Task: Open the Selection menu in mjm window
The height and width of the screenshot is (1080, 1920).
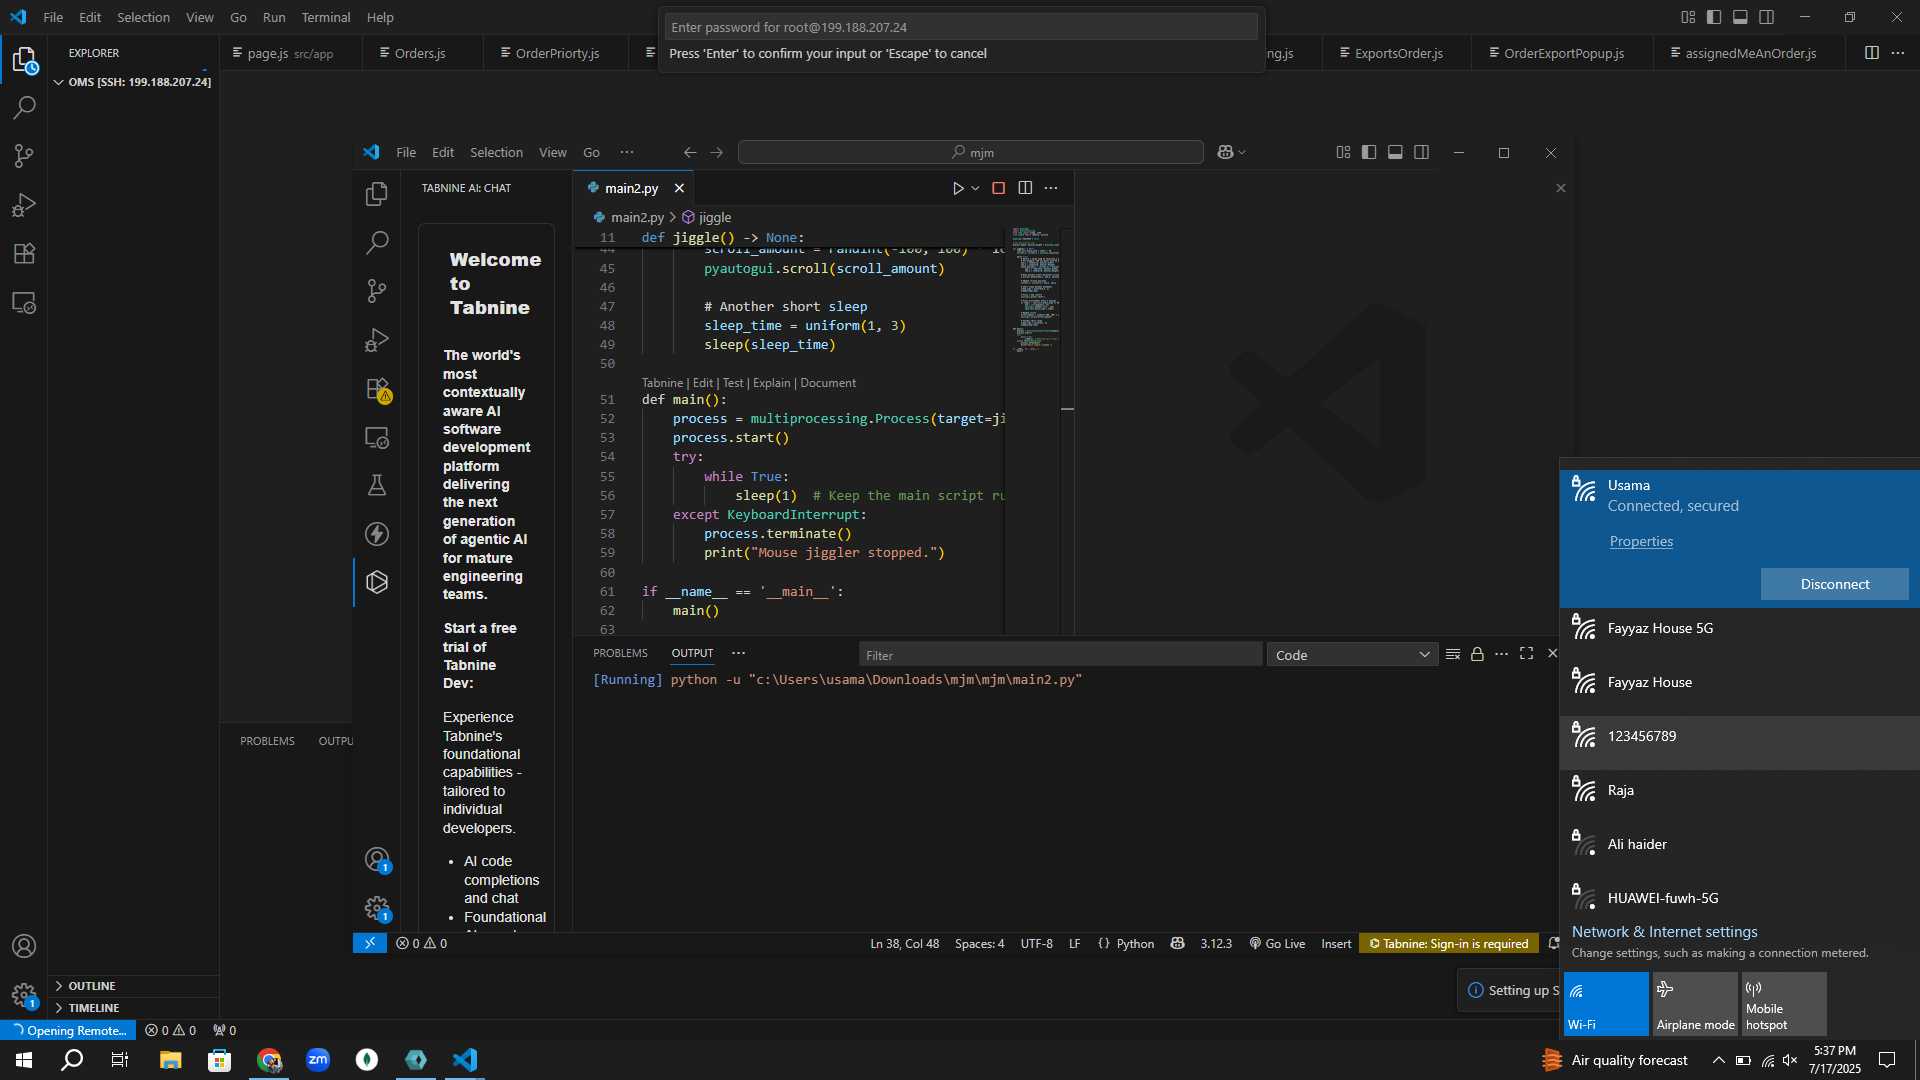Action: (x=496, y=152)
